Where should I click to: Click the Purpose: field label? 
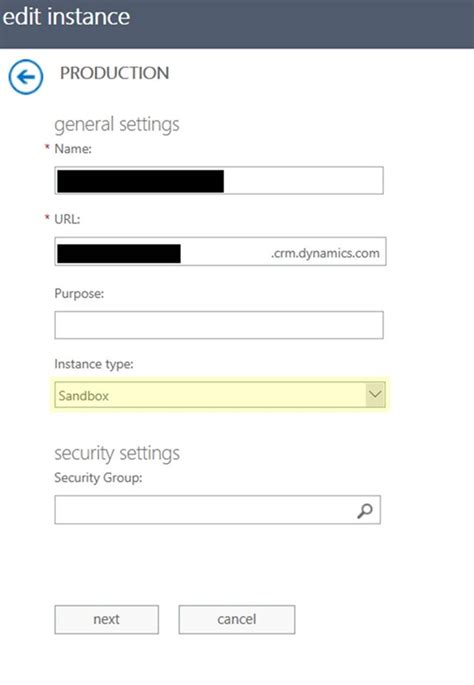click(79, 294)
